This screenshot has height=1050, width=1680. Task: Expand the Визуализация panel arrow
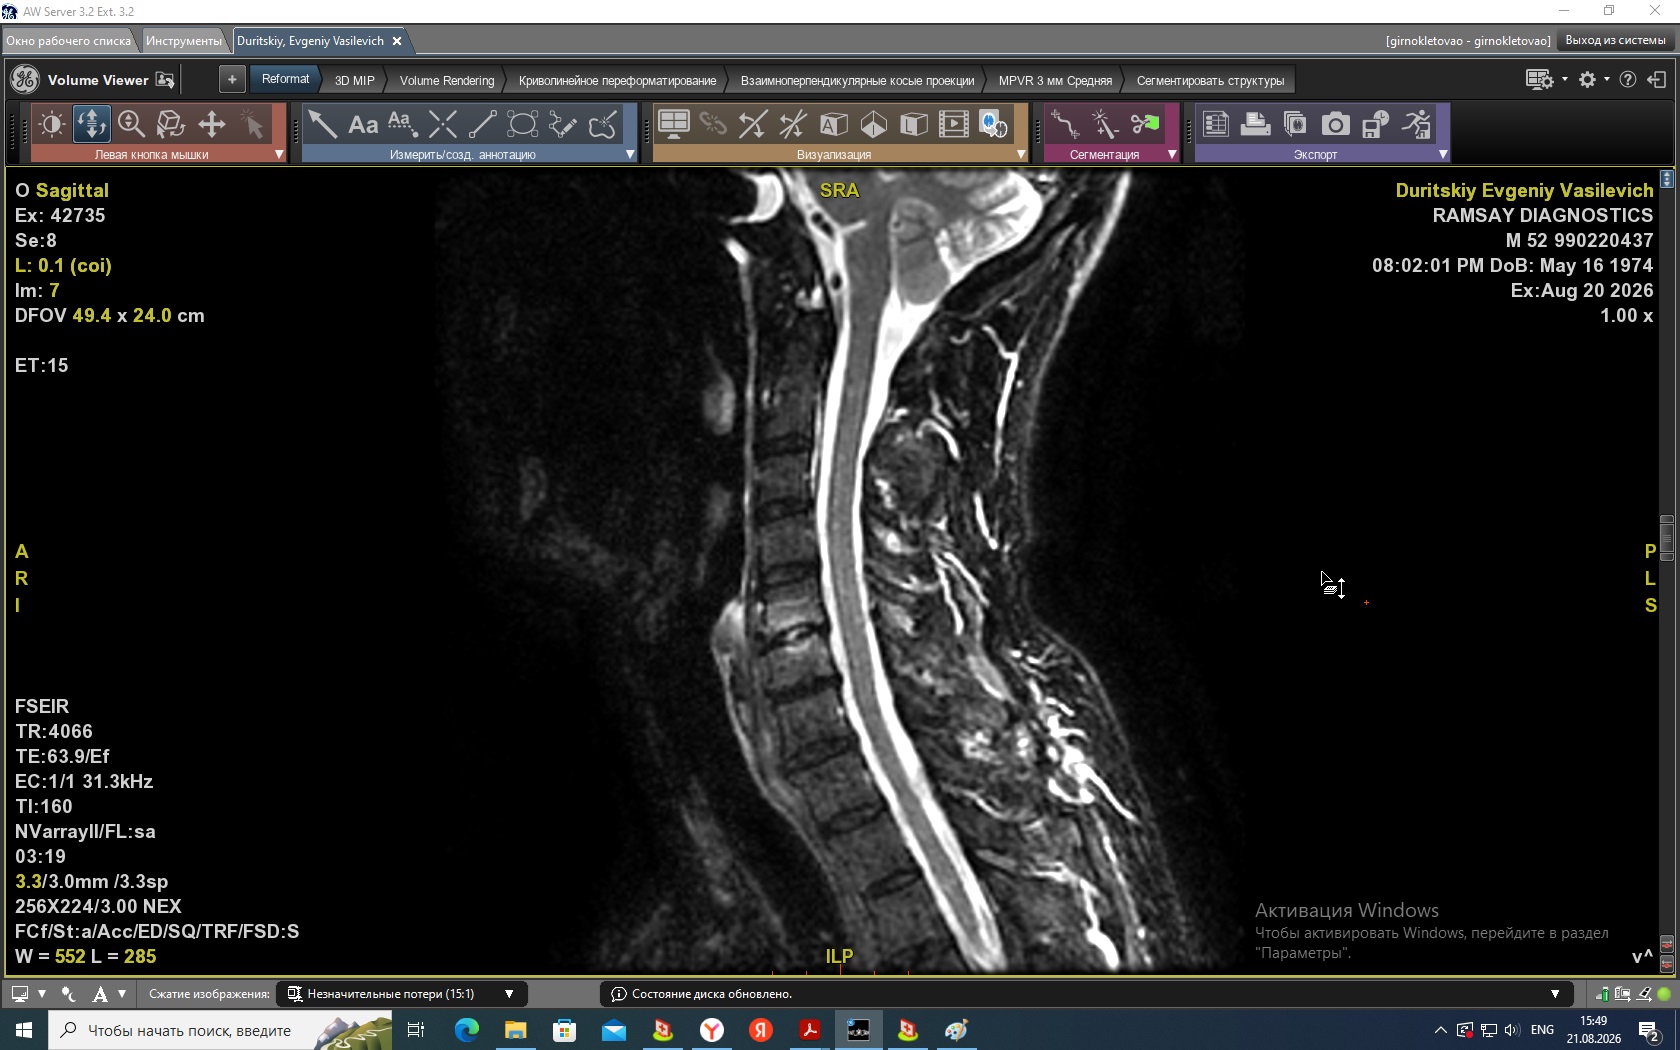tap(1021, 155)
